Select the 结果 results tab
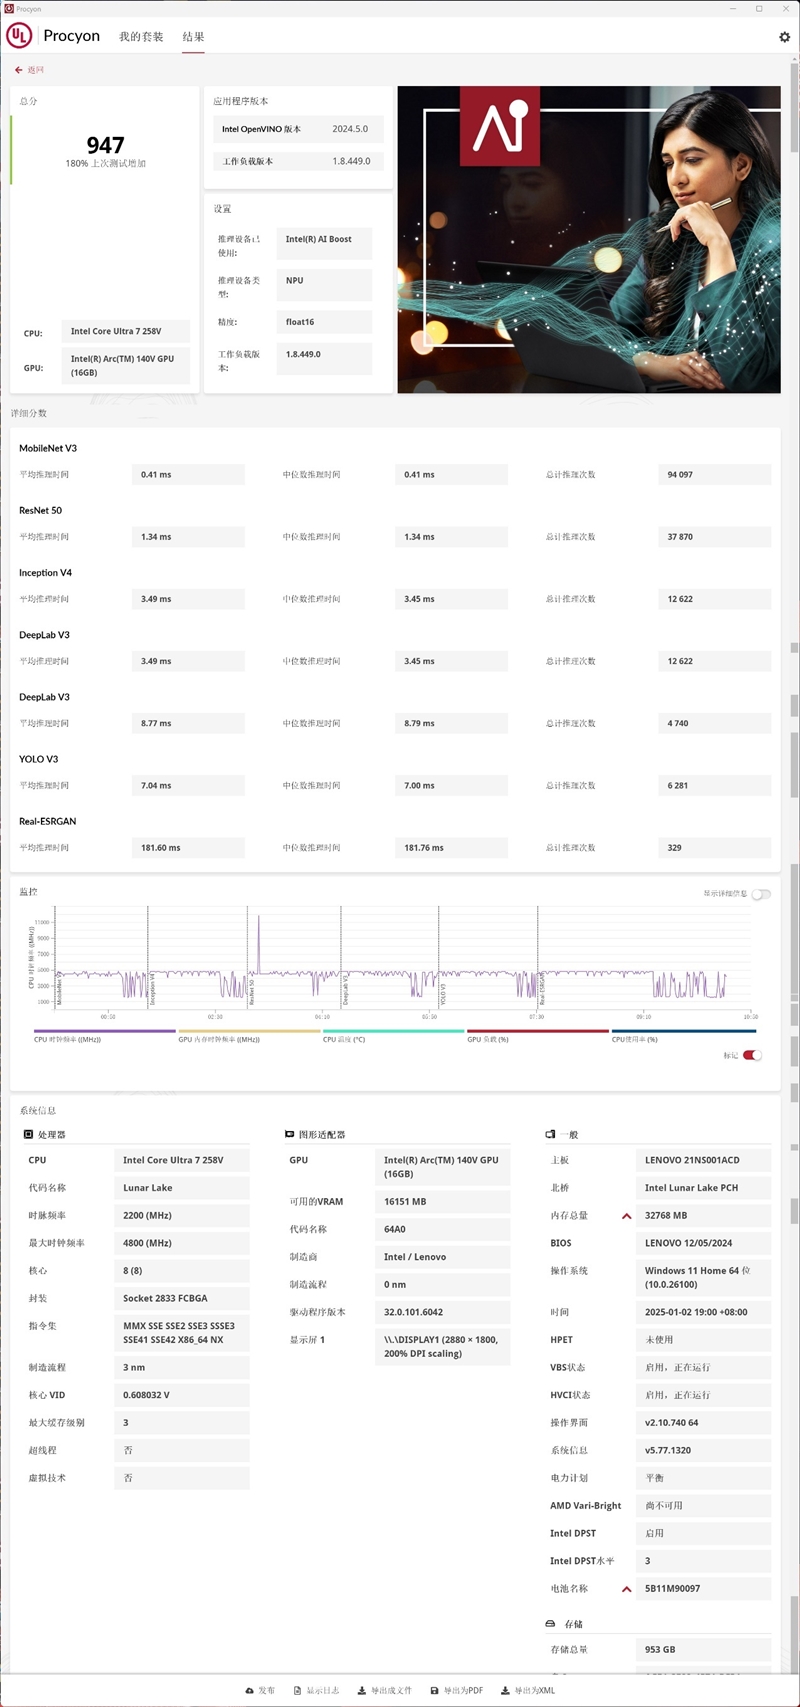Viewport: 800px width, 1707px height. 193,37
